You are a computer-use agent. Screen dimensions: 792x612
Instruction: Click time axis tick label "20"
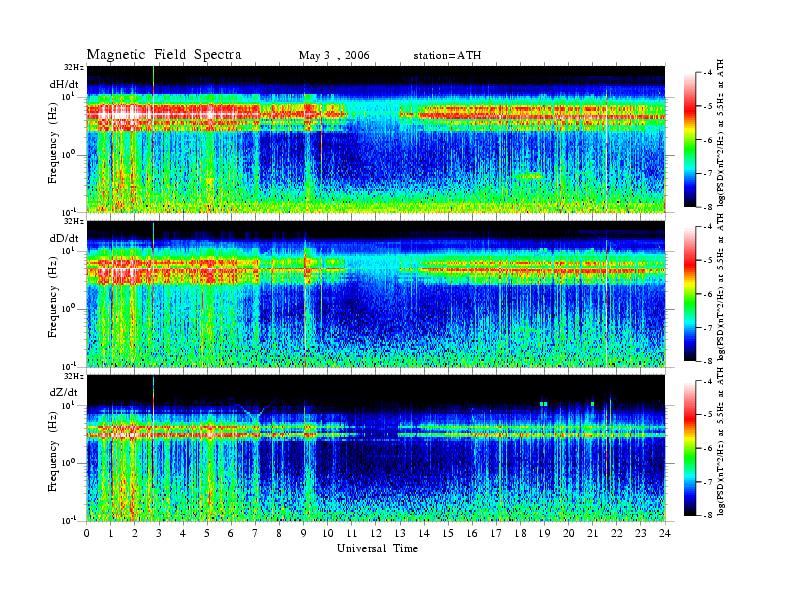point(568,534)
